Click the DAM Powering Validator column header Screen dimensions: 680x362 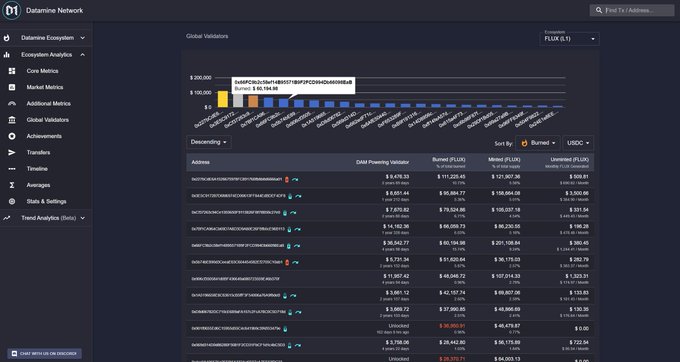[x=382, y=162]
